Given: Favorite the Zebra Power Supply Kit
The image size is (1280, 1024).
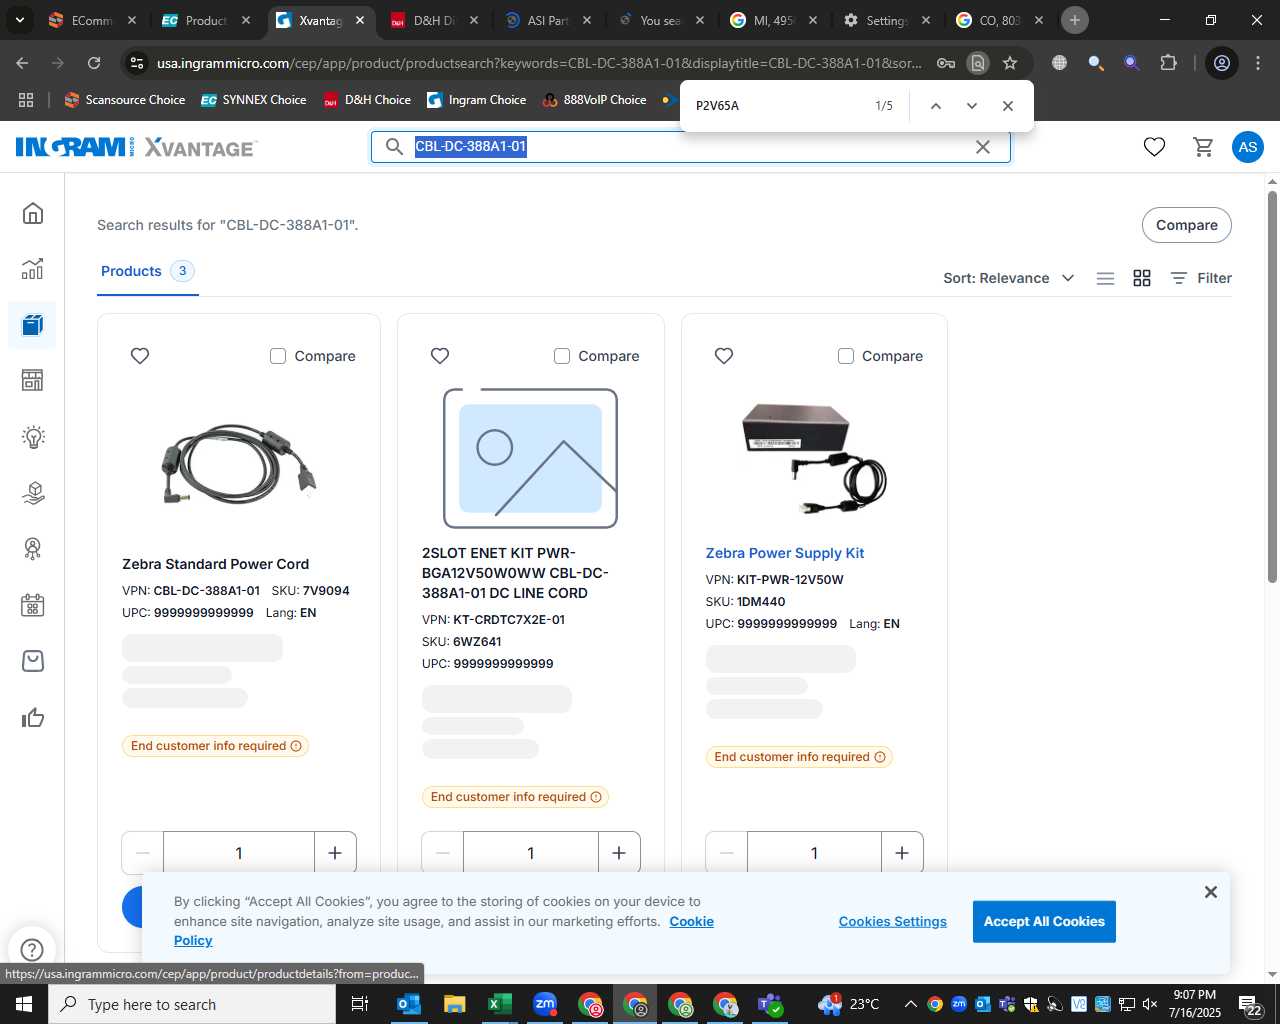Looking at the screenshot, I should tap(724, 356).
